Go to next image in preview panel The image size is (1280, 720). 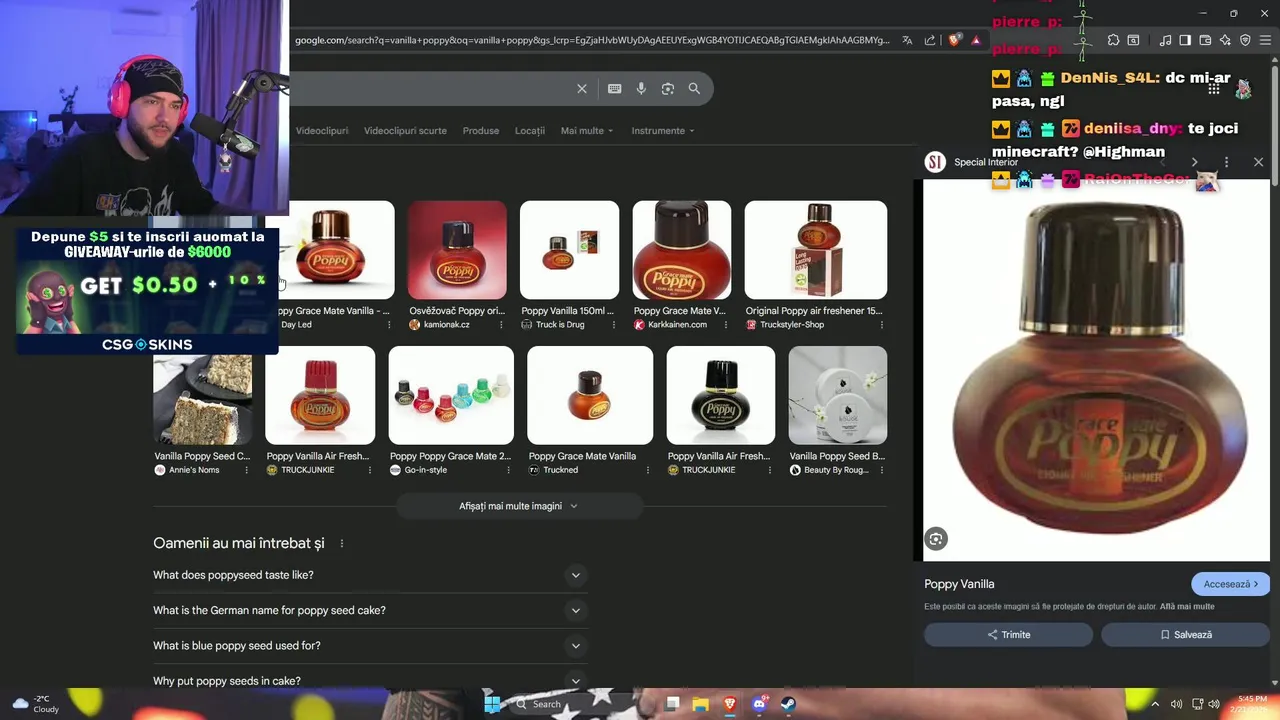(x=1194, y=162)
